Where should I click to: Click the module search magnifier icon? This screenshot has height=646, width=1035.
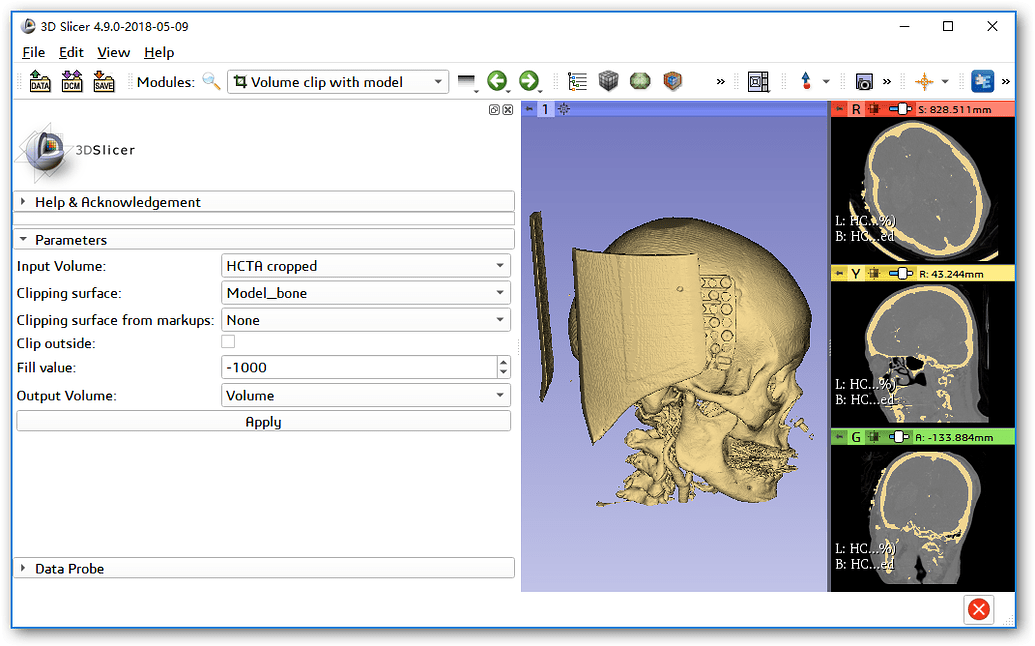211,82
